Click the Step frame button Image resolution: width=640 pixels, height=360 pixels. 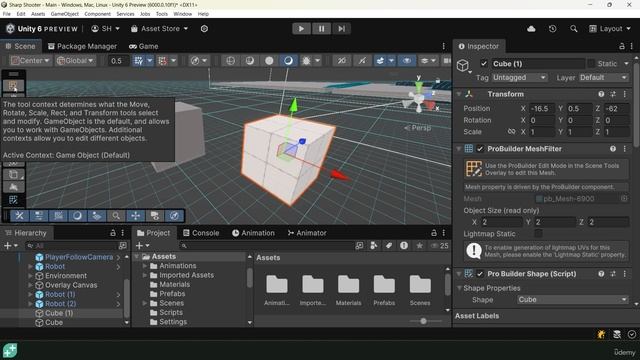(x=341, y=29)
